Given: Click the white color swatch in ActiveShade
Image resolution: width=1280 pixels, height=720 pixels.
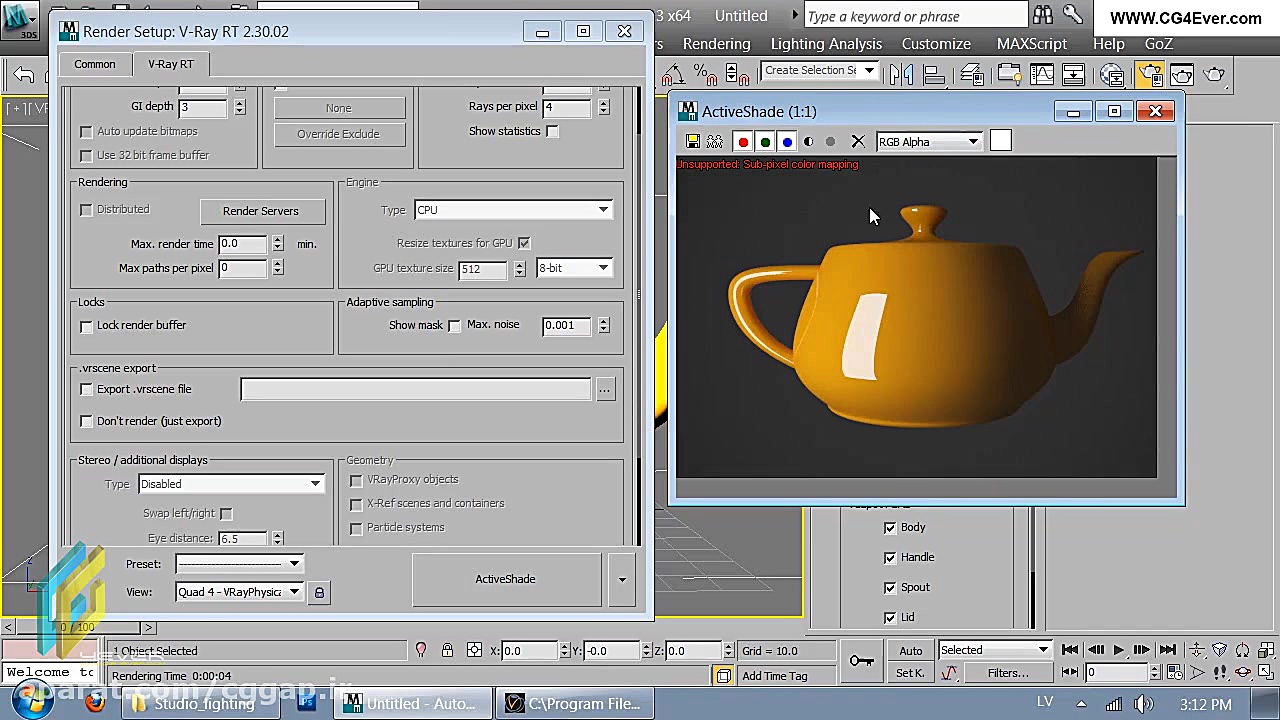Looking at the screenshot, I should click(1000, 142).
